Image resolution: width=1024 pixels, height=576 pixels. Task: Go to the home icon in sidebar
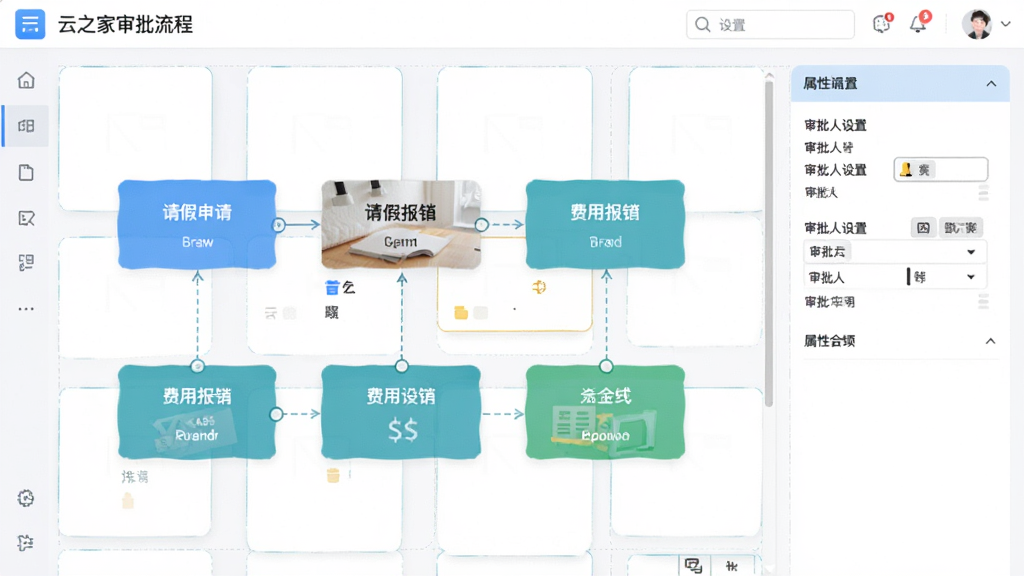pos(26,80)
